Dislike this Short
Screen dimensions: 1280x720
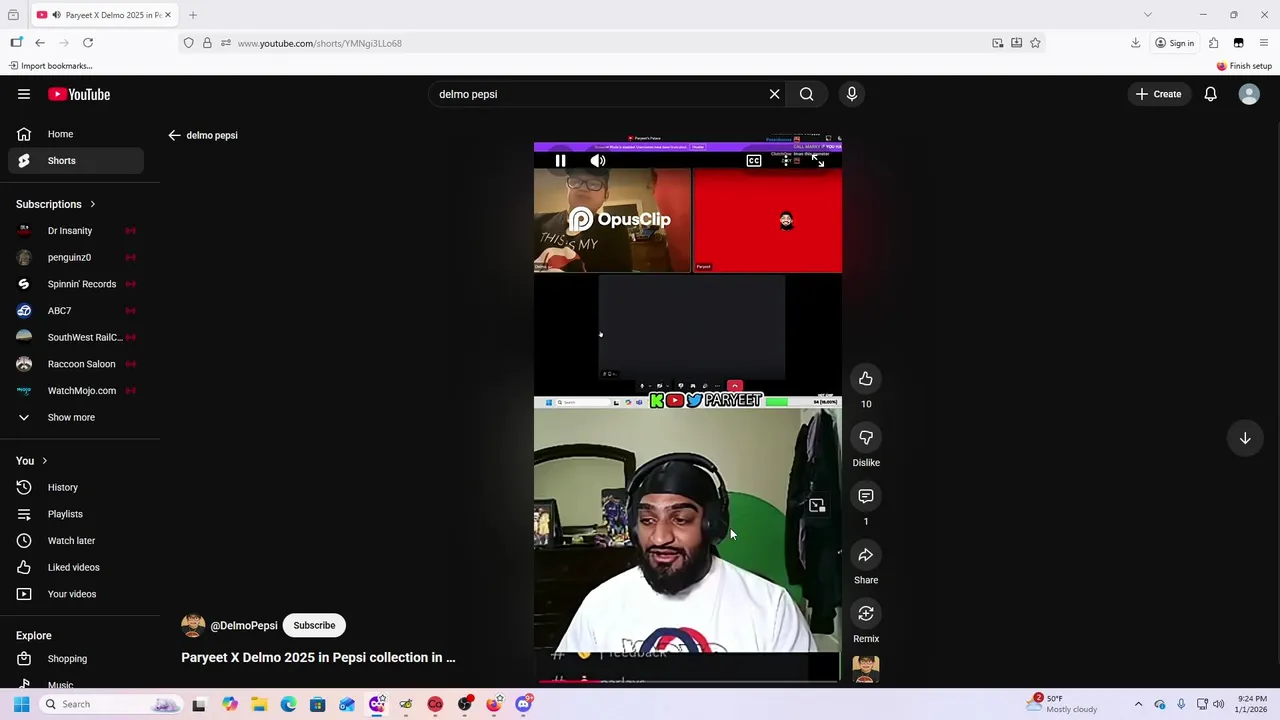tap(866, 438)
